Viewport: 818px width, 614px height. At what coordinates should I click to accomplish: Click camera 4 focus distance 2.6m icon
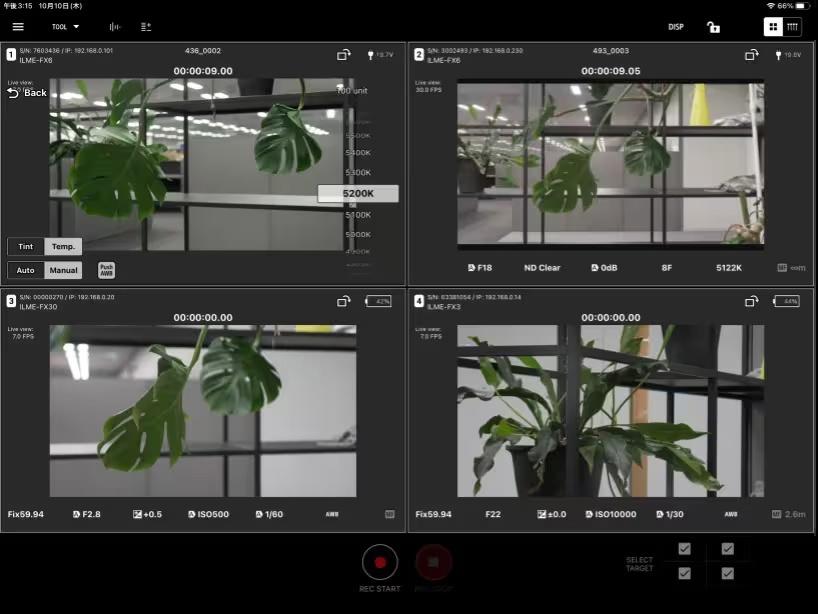click(788, 514)
